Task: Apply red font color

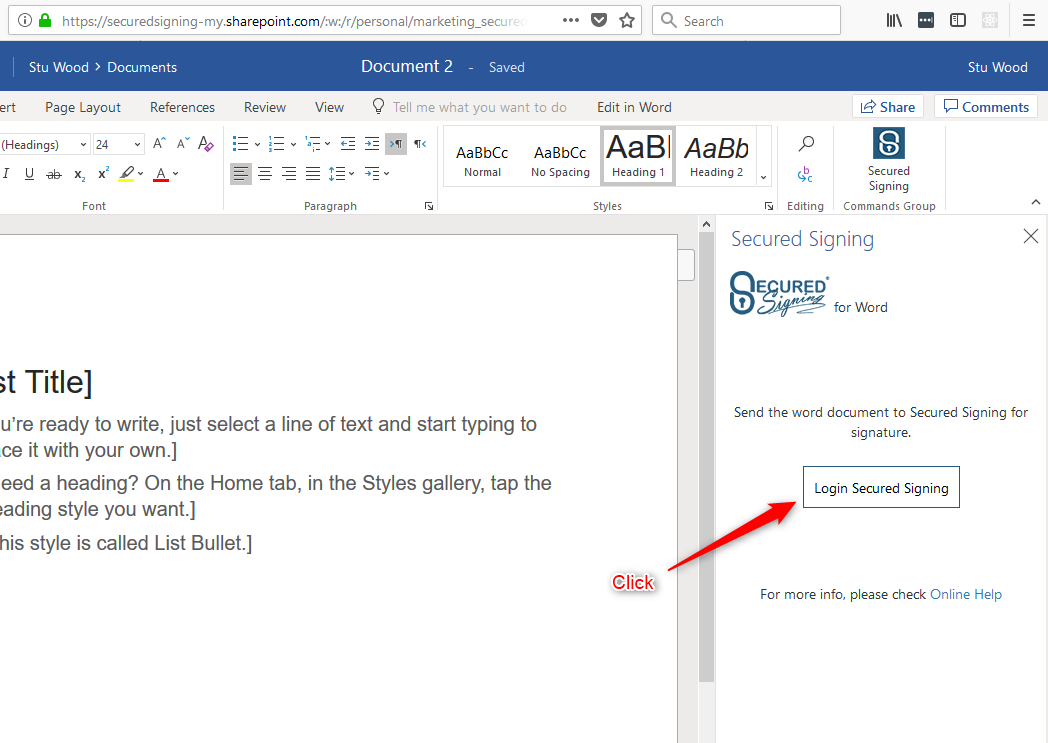Action: 160,174
